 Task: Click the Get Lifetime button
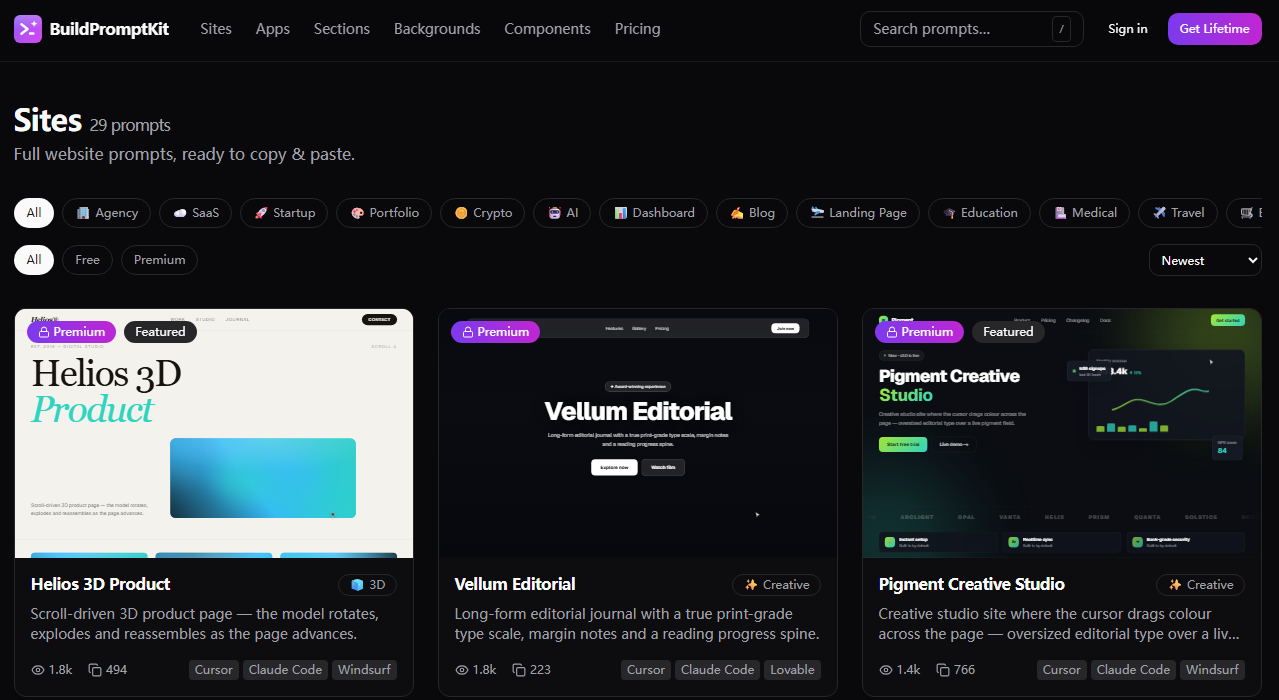tap(1215, 29)
